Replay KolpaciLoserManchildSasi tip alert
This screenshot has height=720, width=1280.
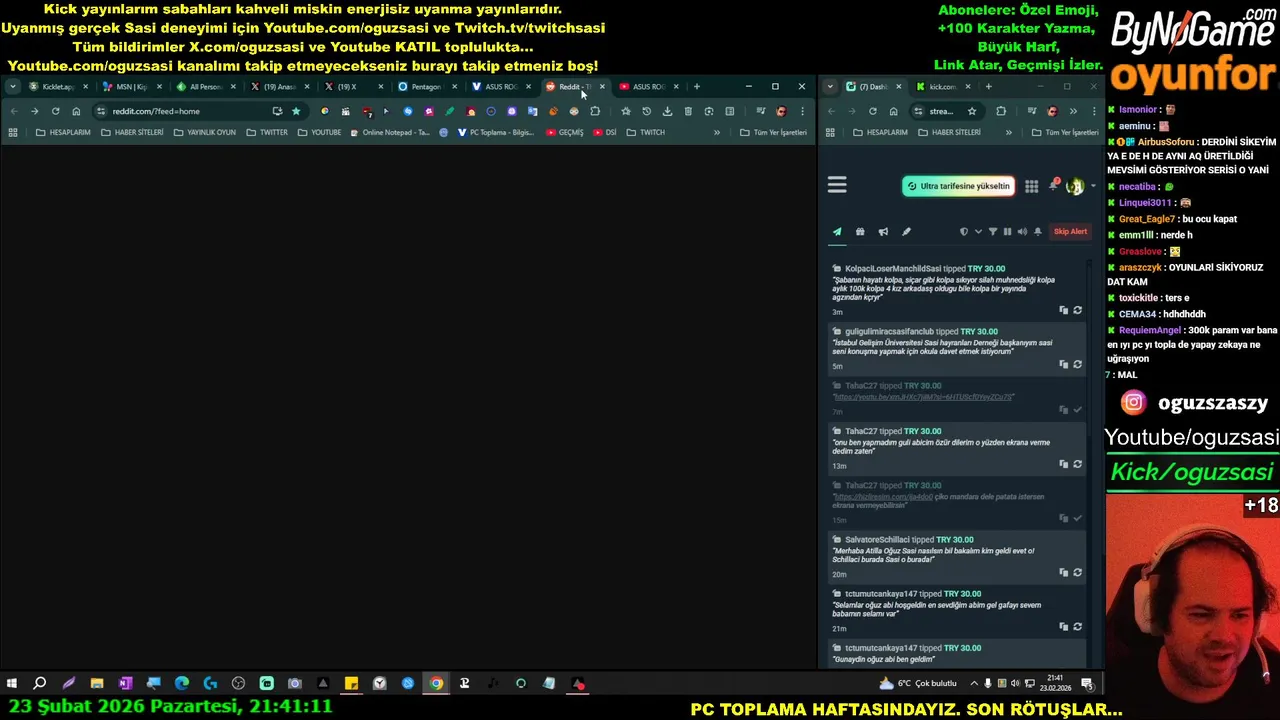(1077, 310)
